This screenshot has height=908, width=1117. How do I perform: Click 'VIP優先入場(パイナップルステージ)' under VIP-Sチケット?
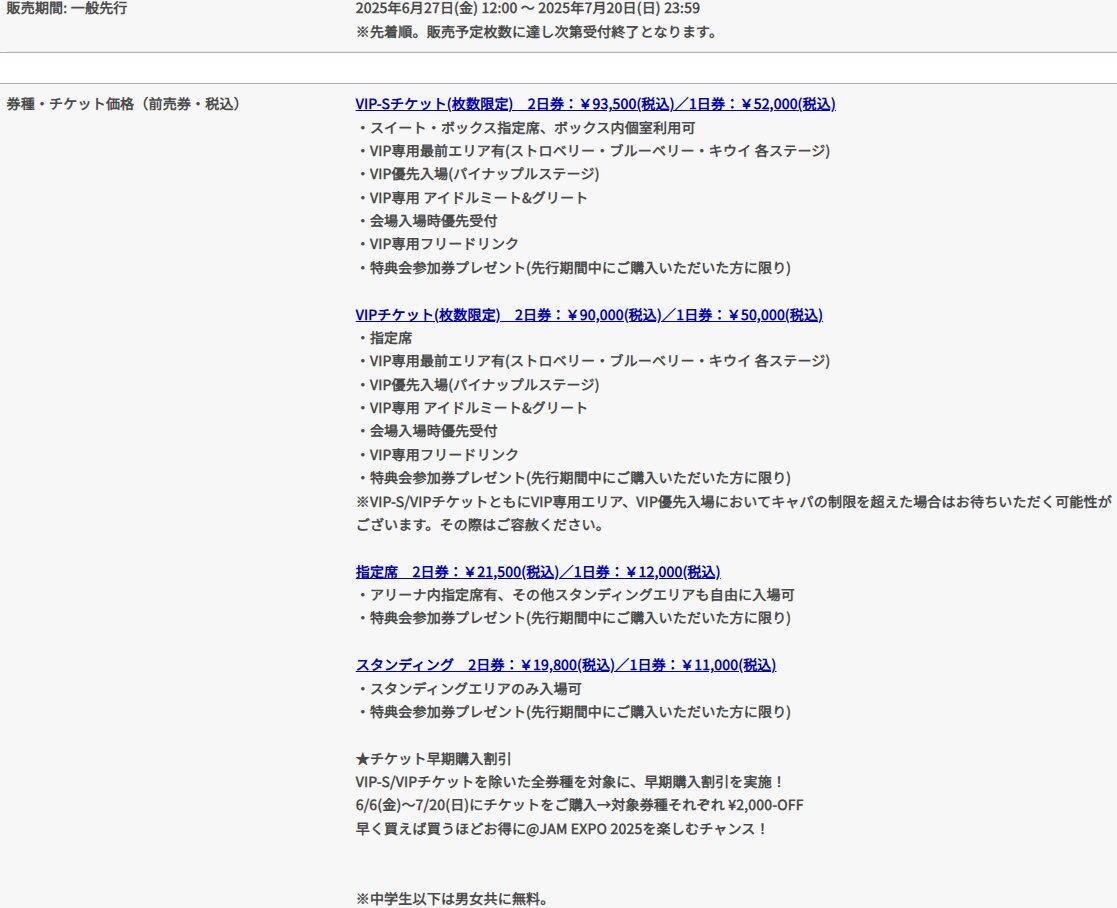(x=477, y=174)
